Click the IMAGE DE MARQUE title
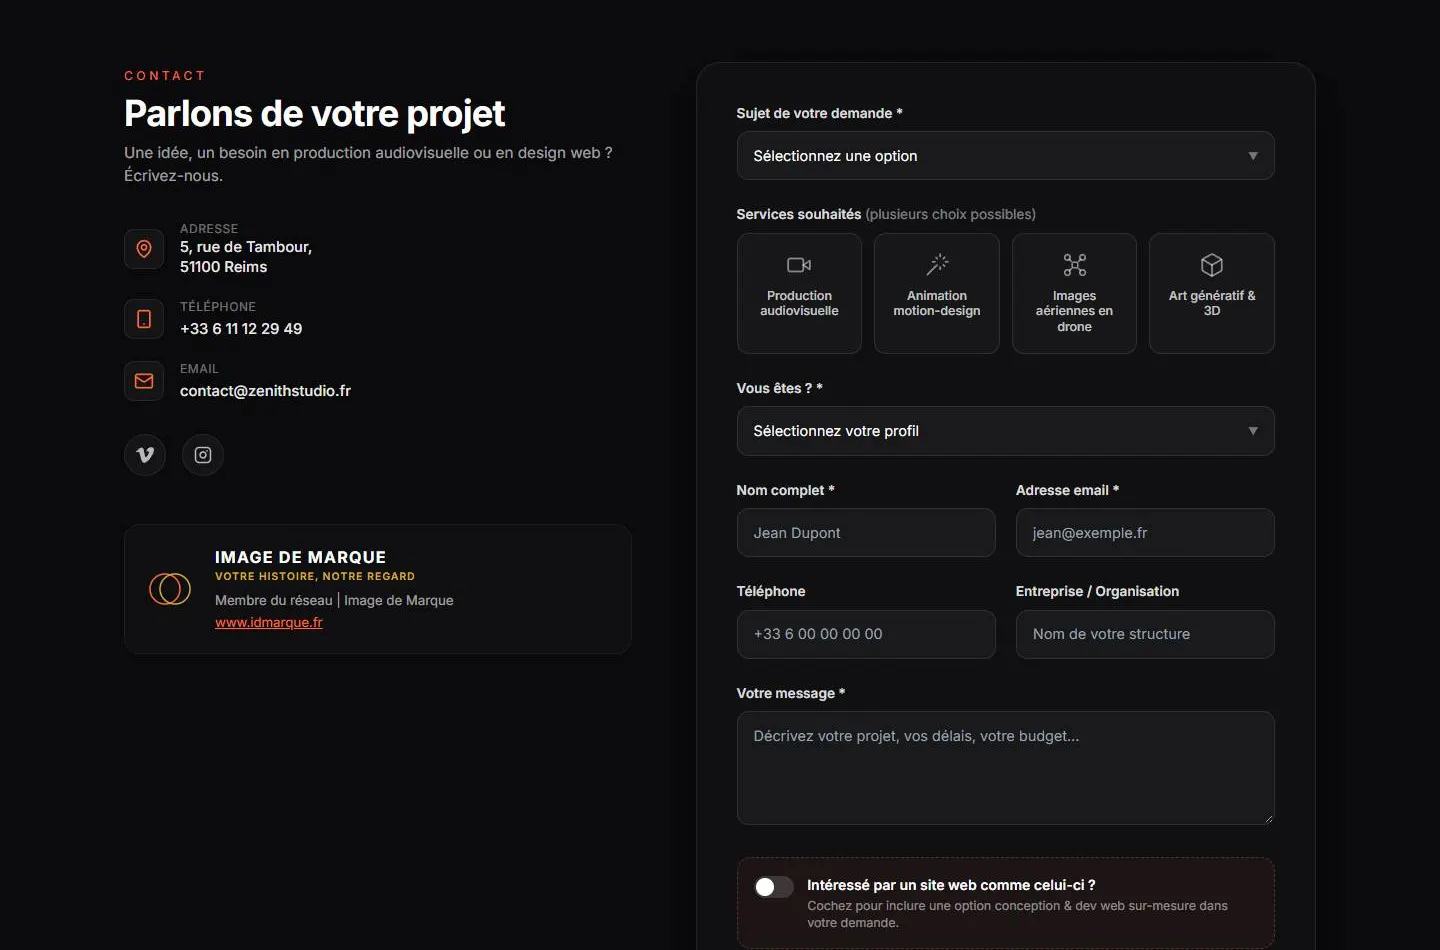 pyautogui.click(x=300, y=557)
